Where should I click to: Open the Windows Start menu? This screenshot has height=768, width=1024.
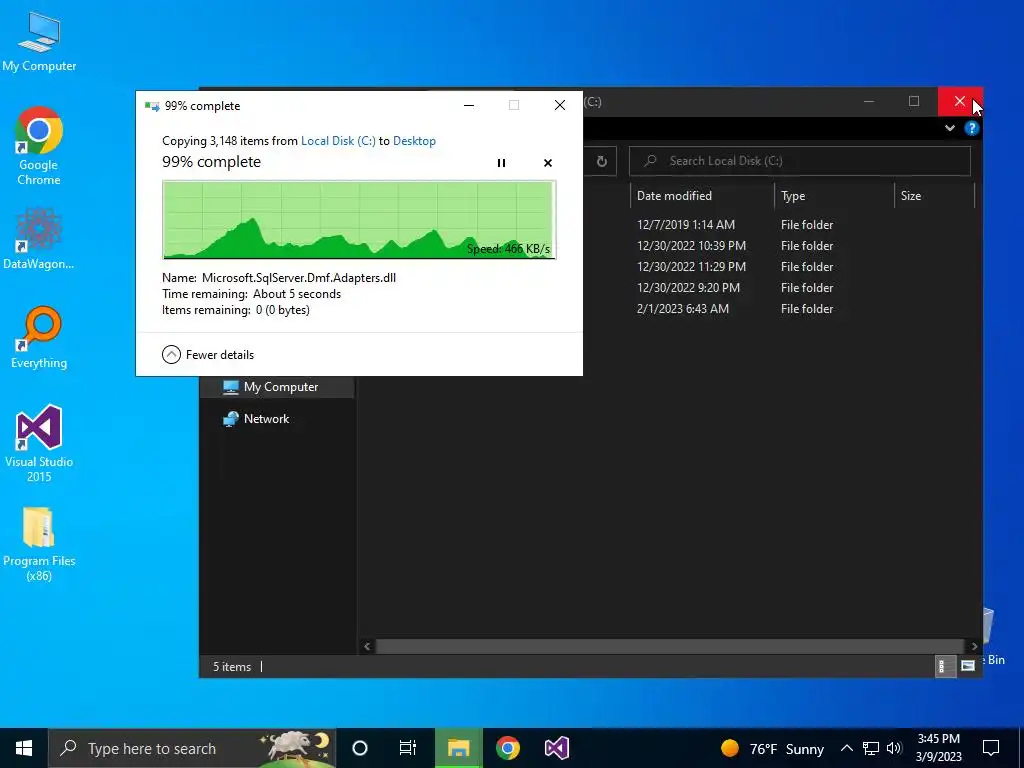[x=24, y=748]
